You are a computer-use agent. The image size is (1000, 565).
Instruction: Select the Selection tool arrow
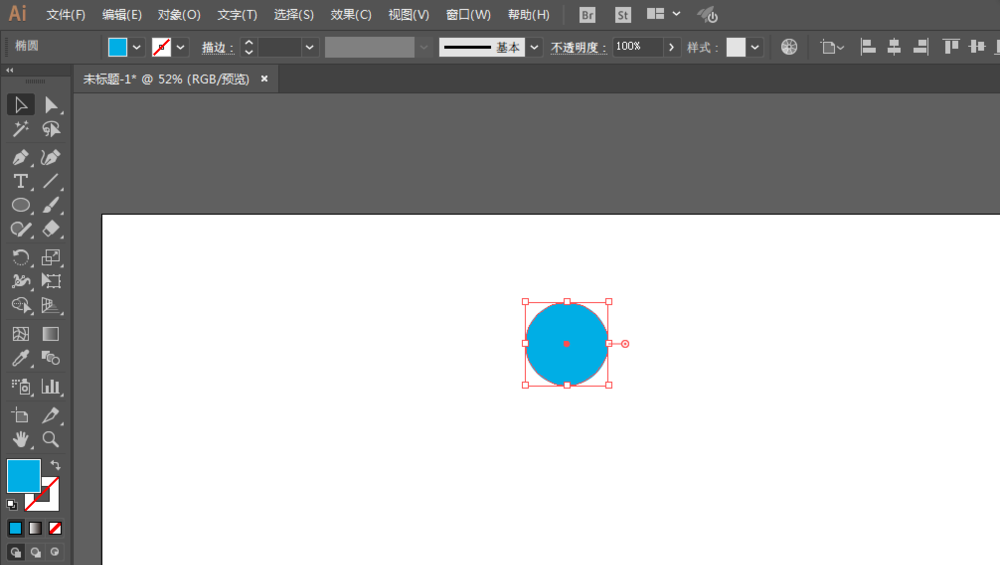pyautogui.click(x=20, y=105)
